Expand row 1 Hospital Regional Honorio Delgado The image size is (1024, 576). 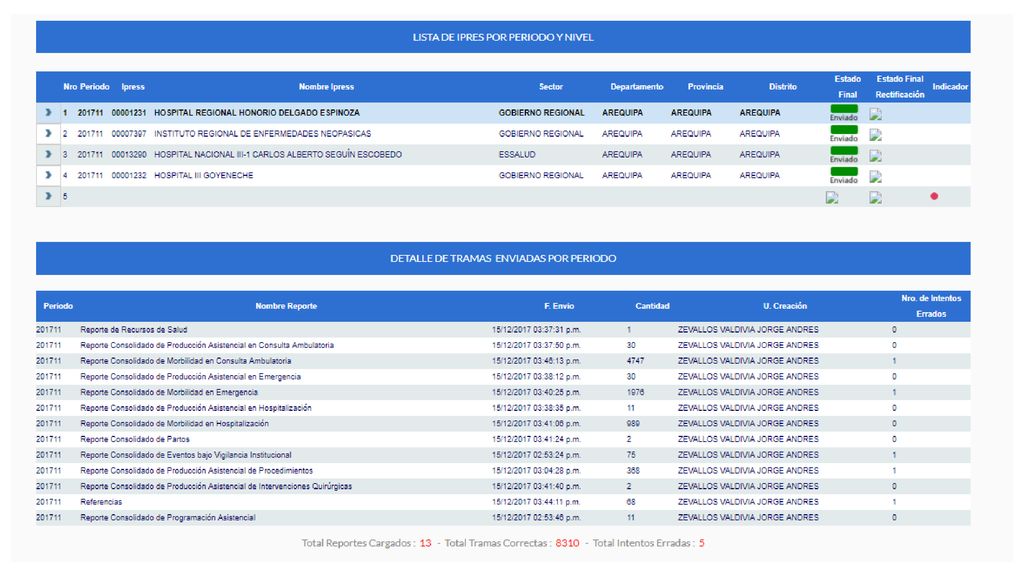48,112
